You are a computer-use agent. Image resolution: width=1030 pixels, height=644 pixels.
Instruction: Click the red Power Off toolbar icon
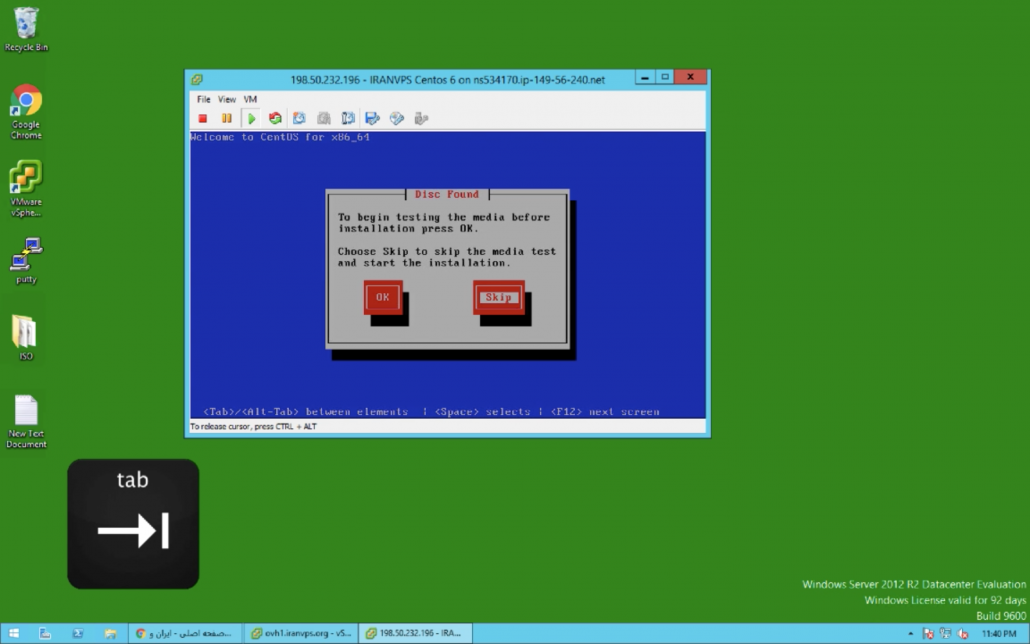tap(203, 118)
